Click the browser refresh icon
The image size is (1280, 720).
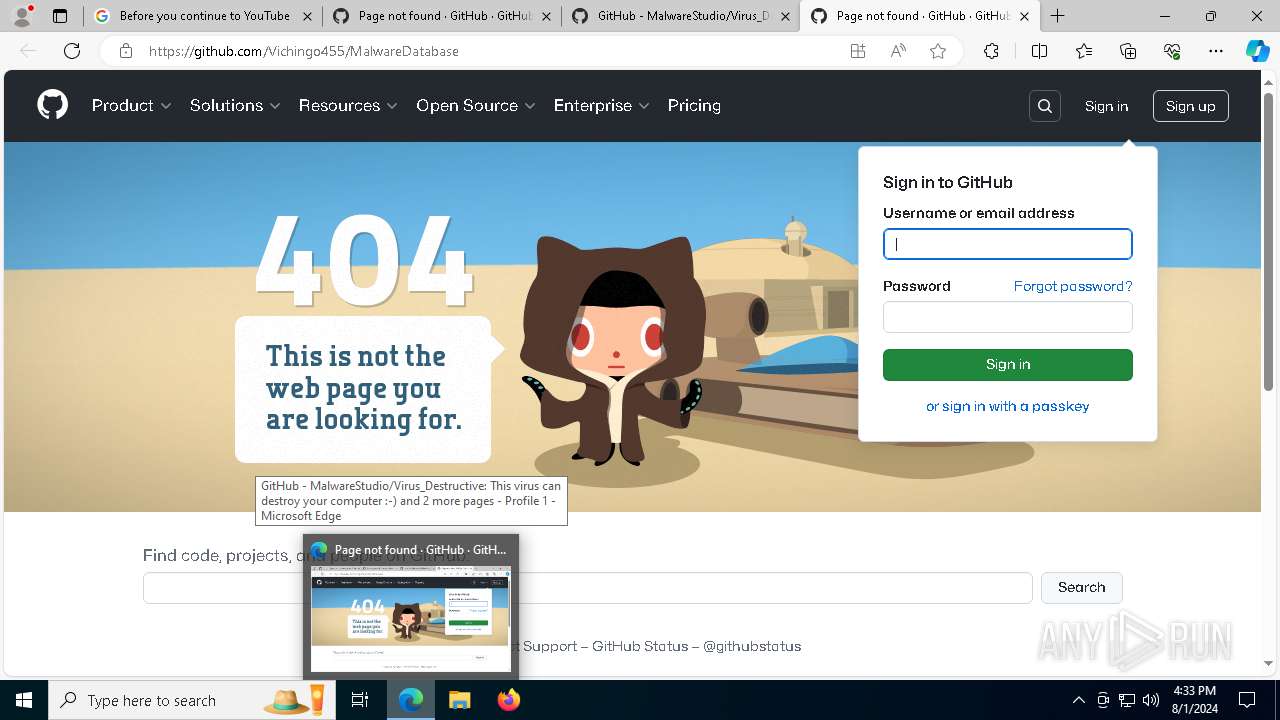tap(72, 51)
